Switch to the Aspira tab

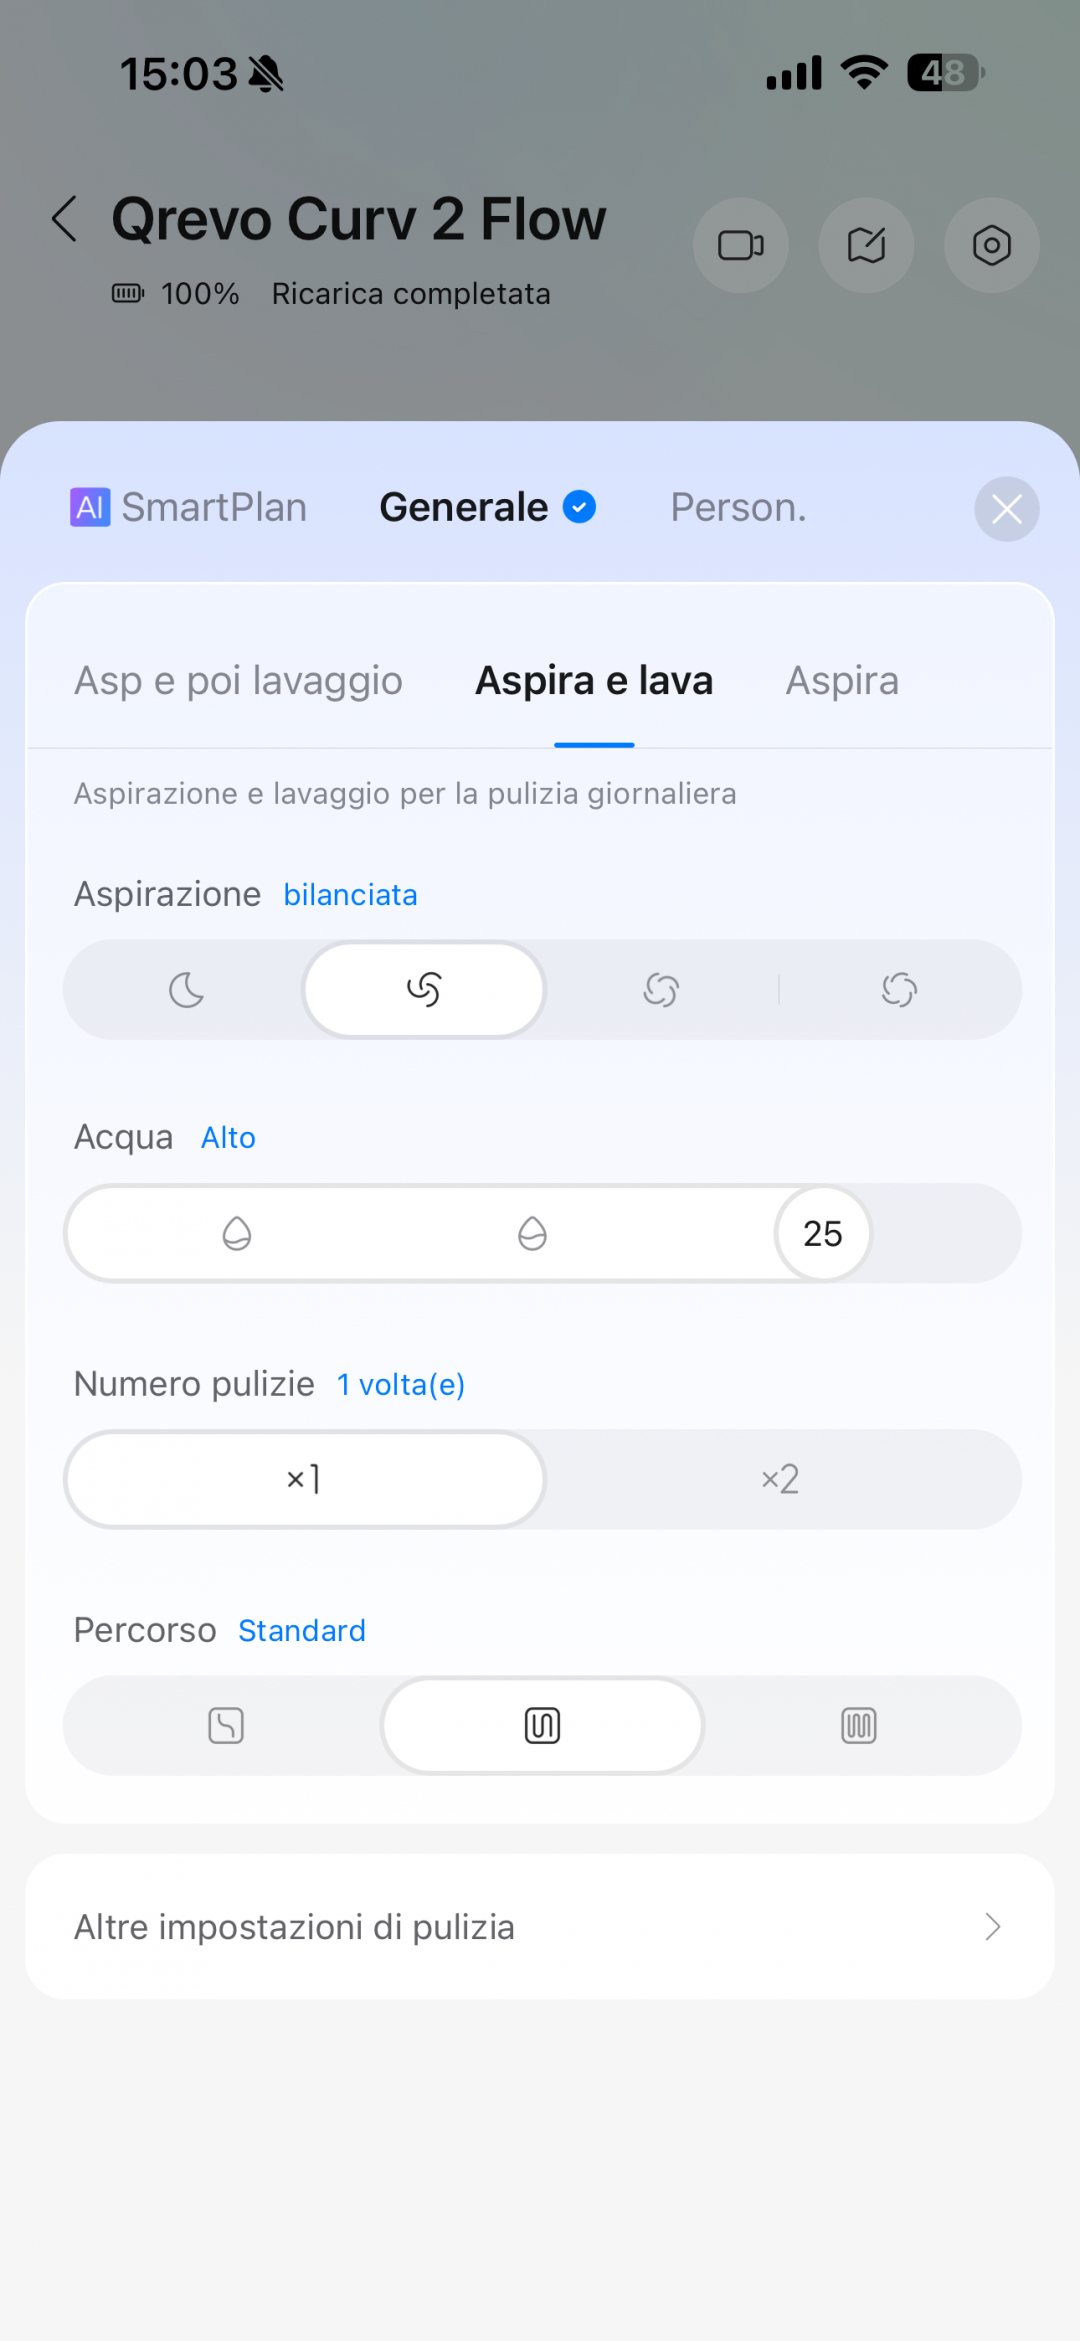[842, 681]
